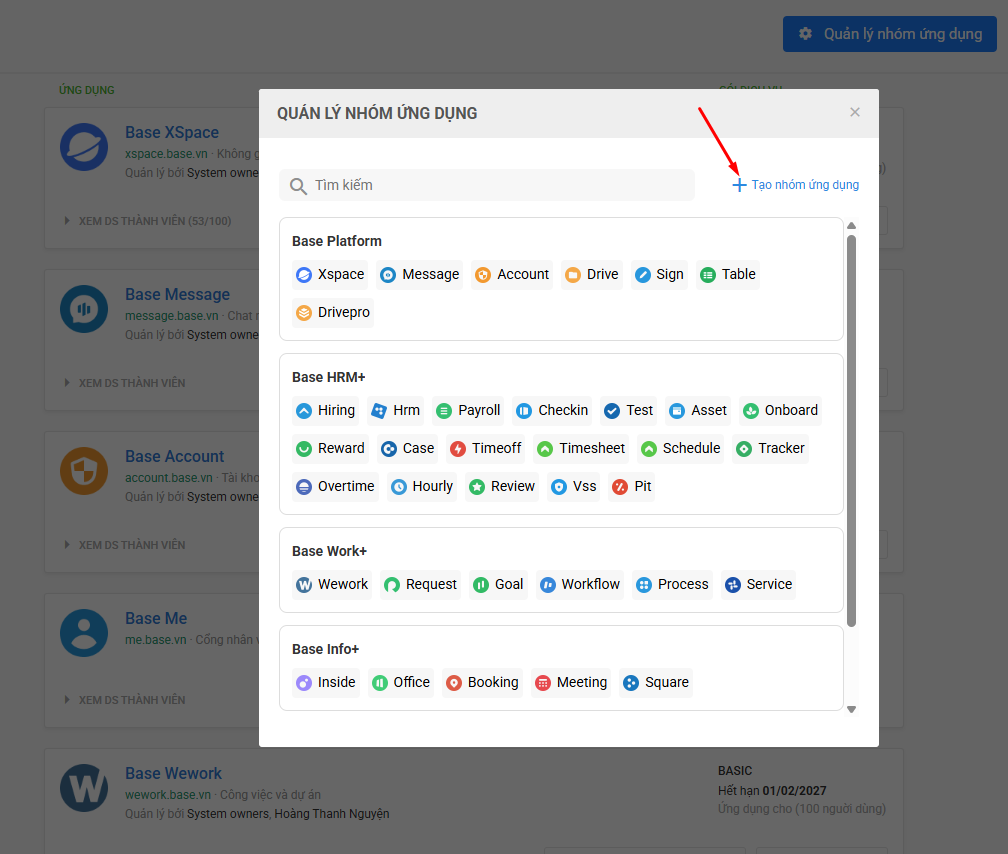The width and height of the screenshot is (1008, 854).
Task: Open the Hourly app chip
Action: [422, 486]
